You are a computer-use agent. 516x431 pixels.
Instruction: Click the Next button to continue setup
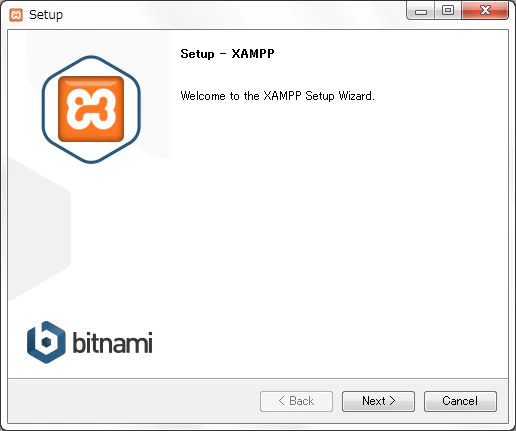378,401
